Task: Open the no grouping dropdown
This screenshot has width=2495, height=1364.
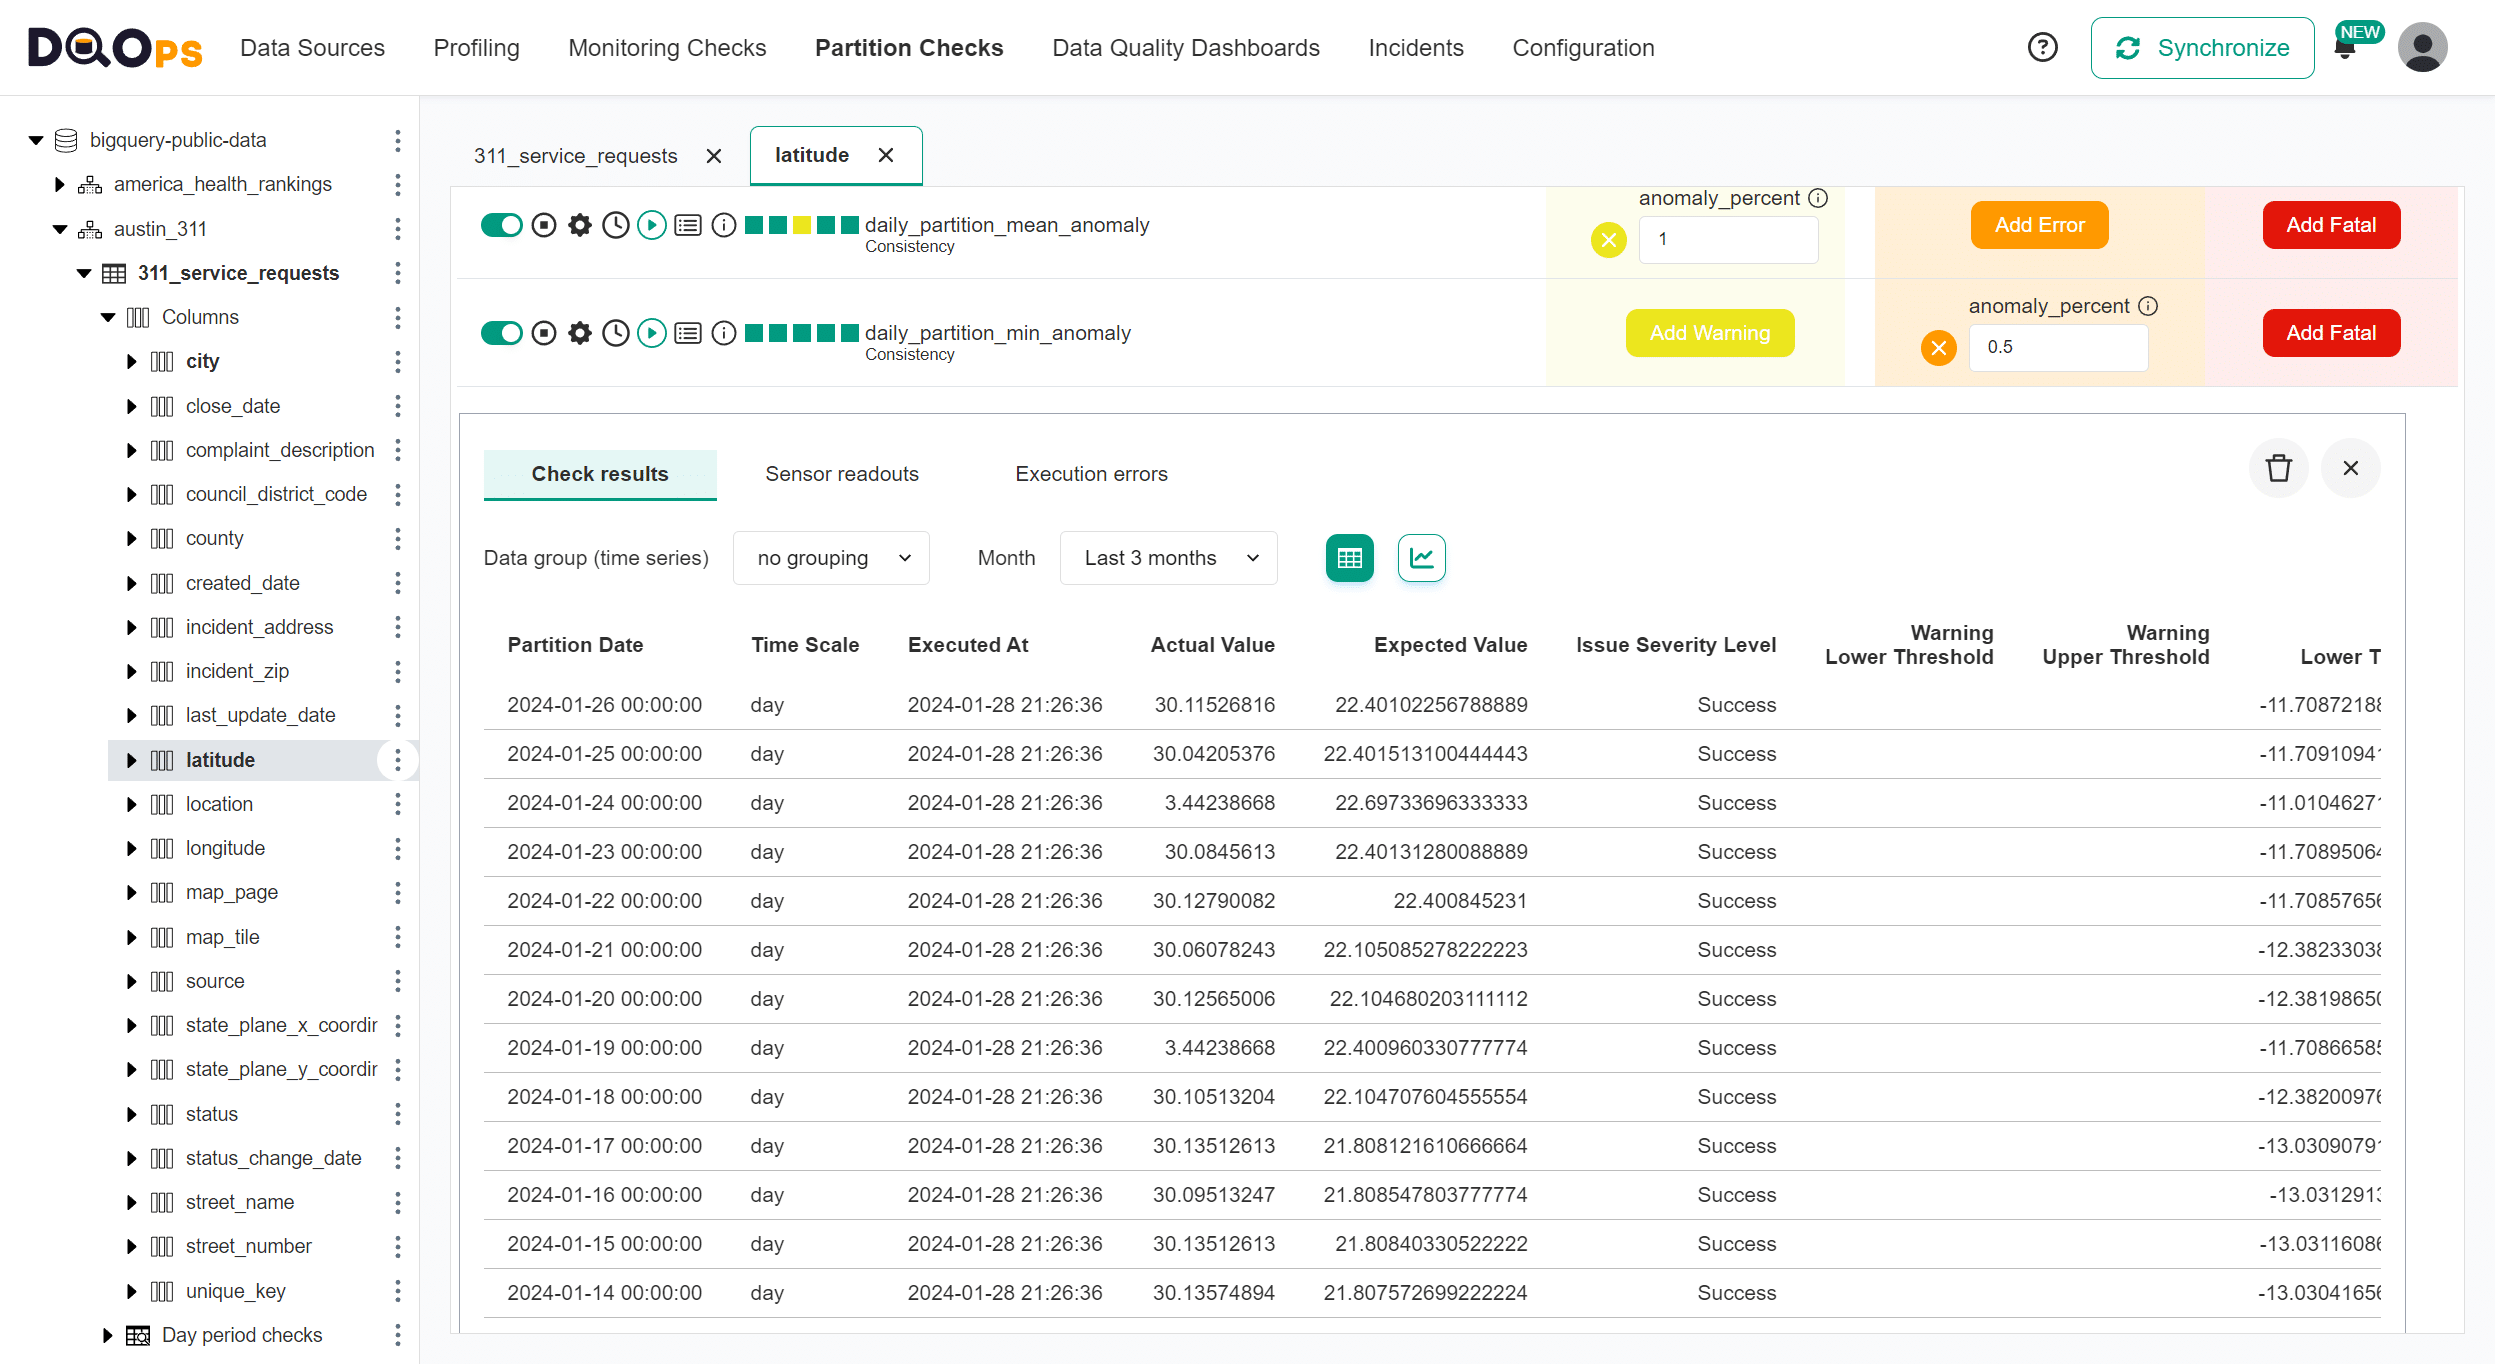Action: [x=831, y=558]
